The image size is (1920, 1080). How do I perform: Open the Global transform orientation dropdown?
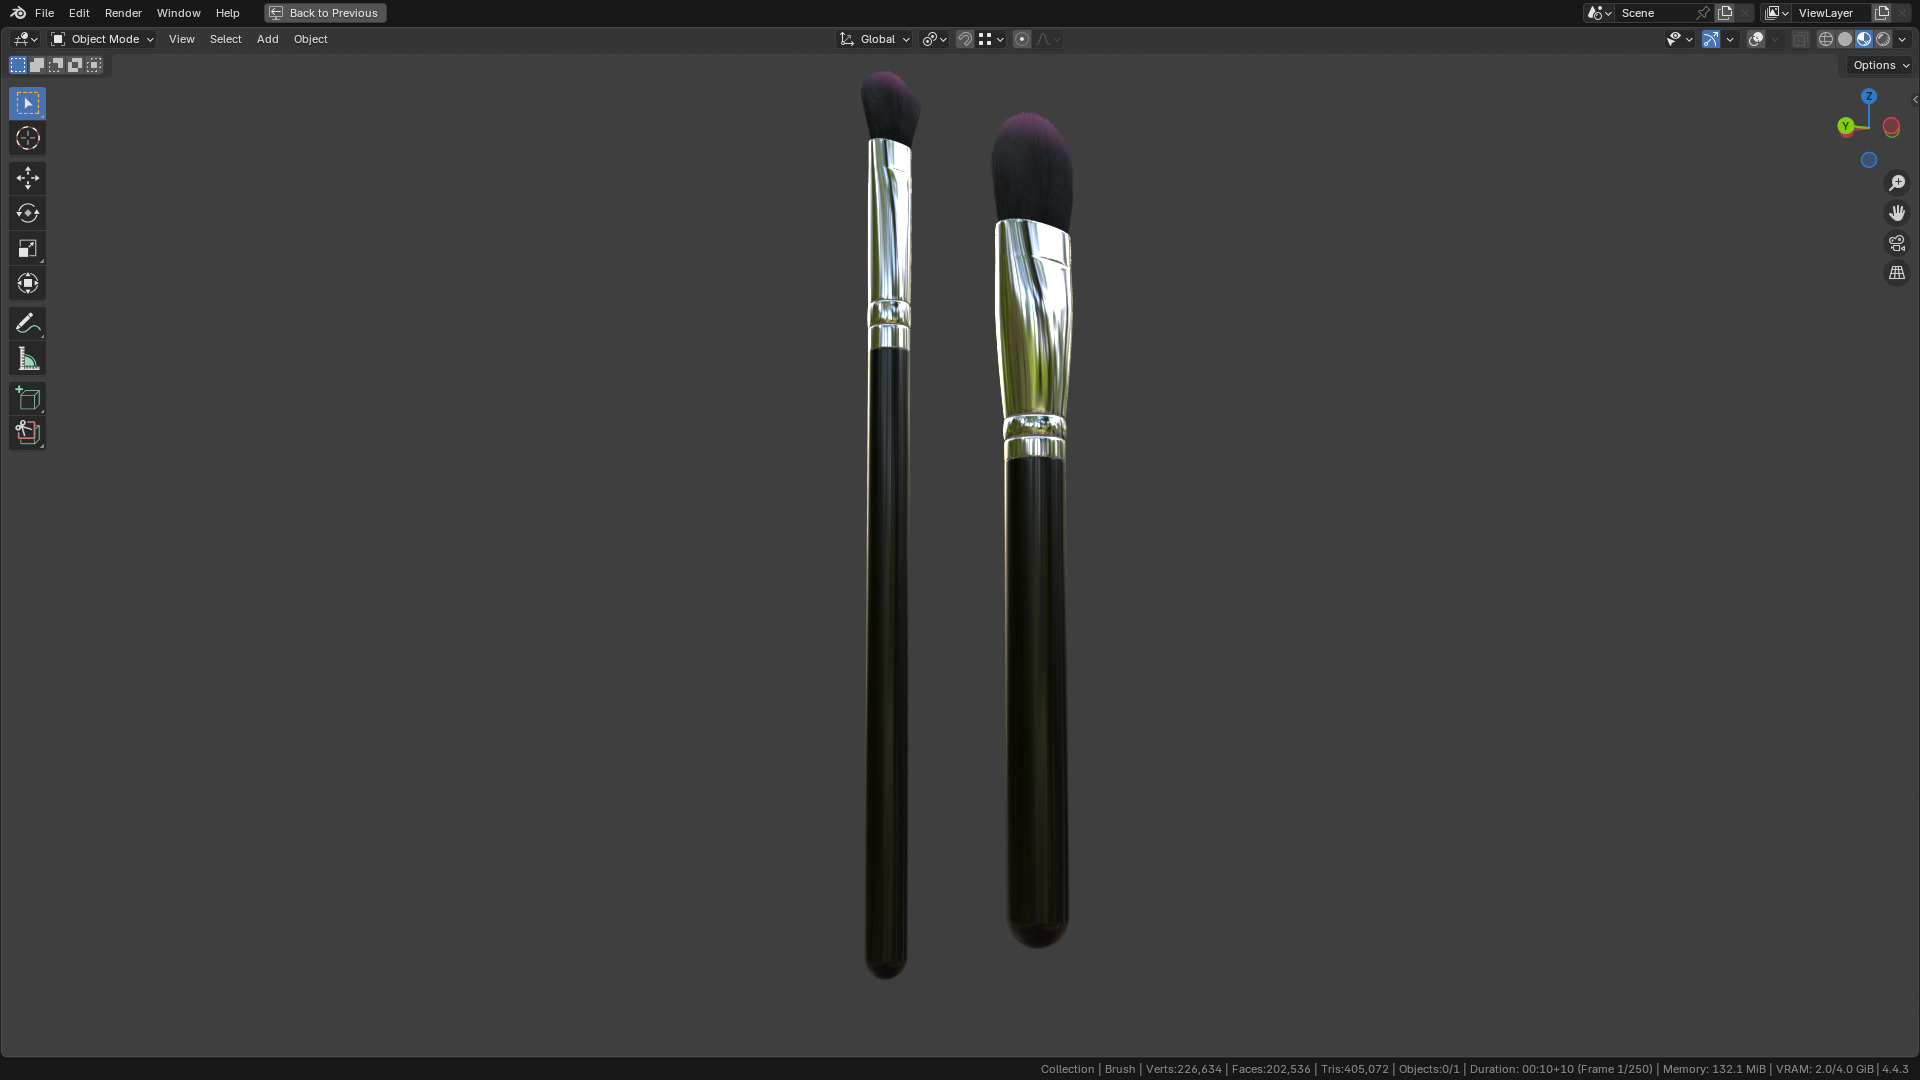pyautogui.click(x=874, y=39)
